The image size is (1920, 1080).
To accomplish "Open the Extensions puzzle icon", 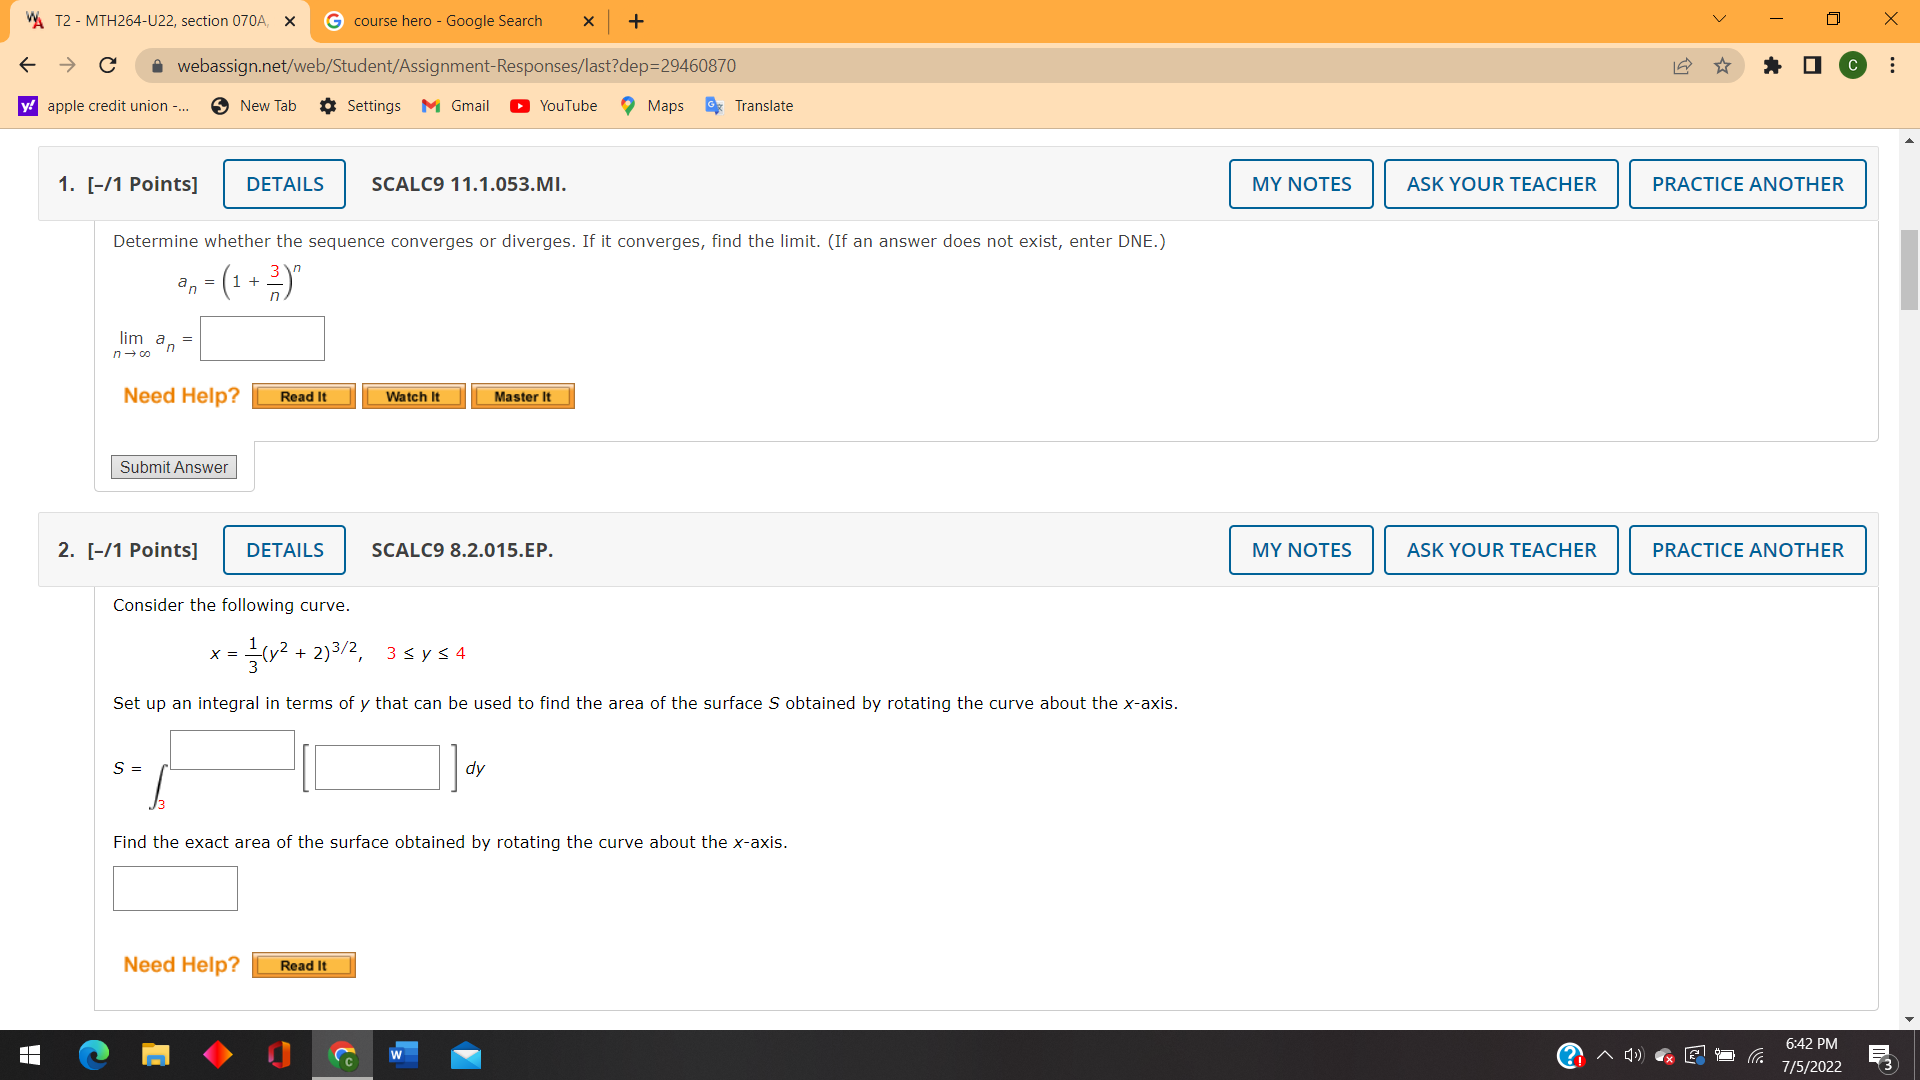I will (1772, 65).
